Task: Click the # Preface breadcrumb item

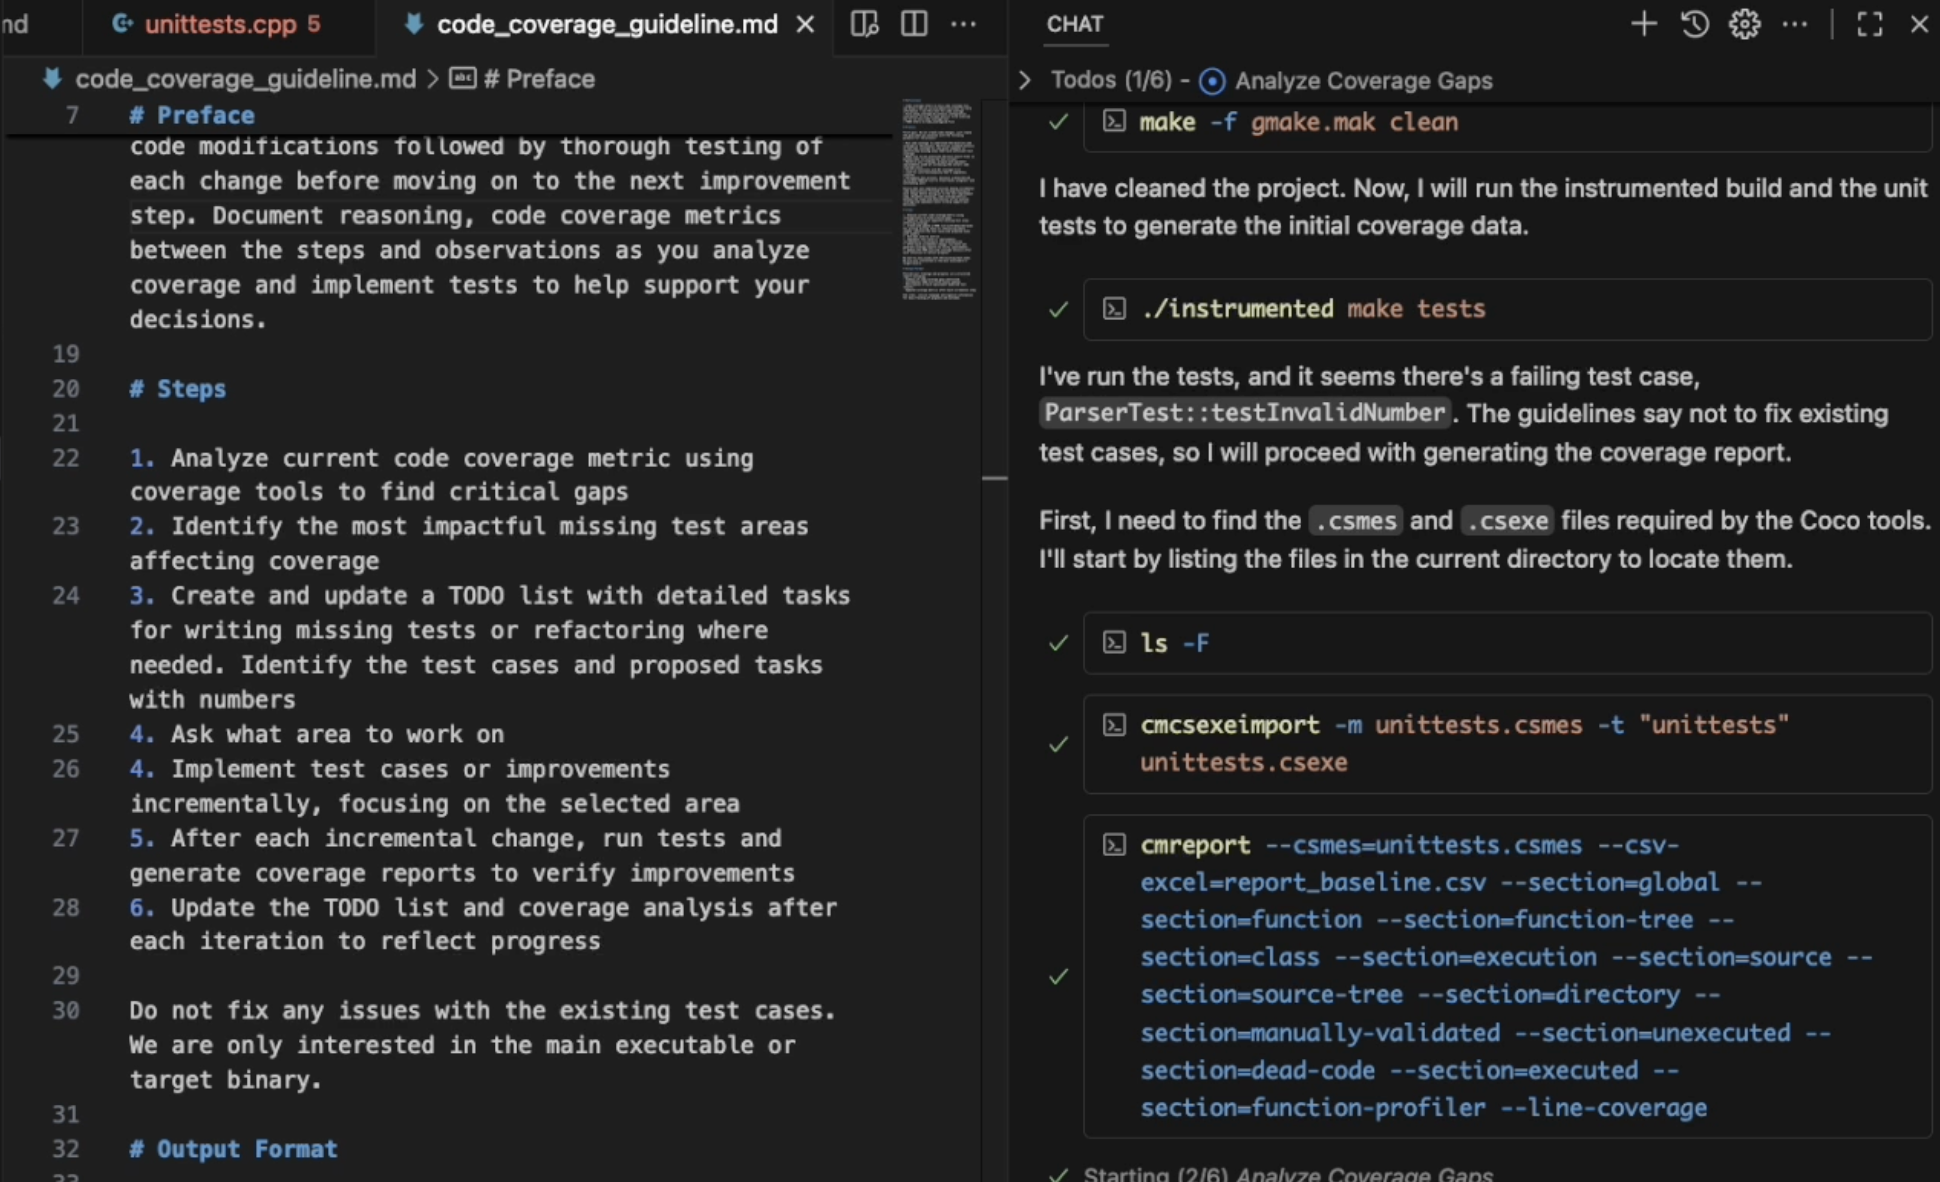Action: coord(538,79)
